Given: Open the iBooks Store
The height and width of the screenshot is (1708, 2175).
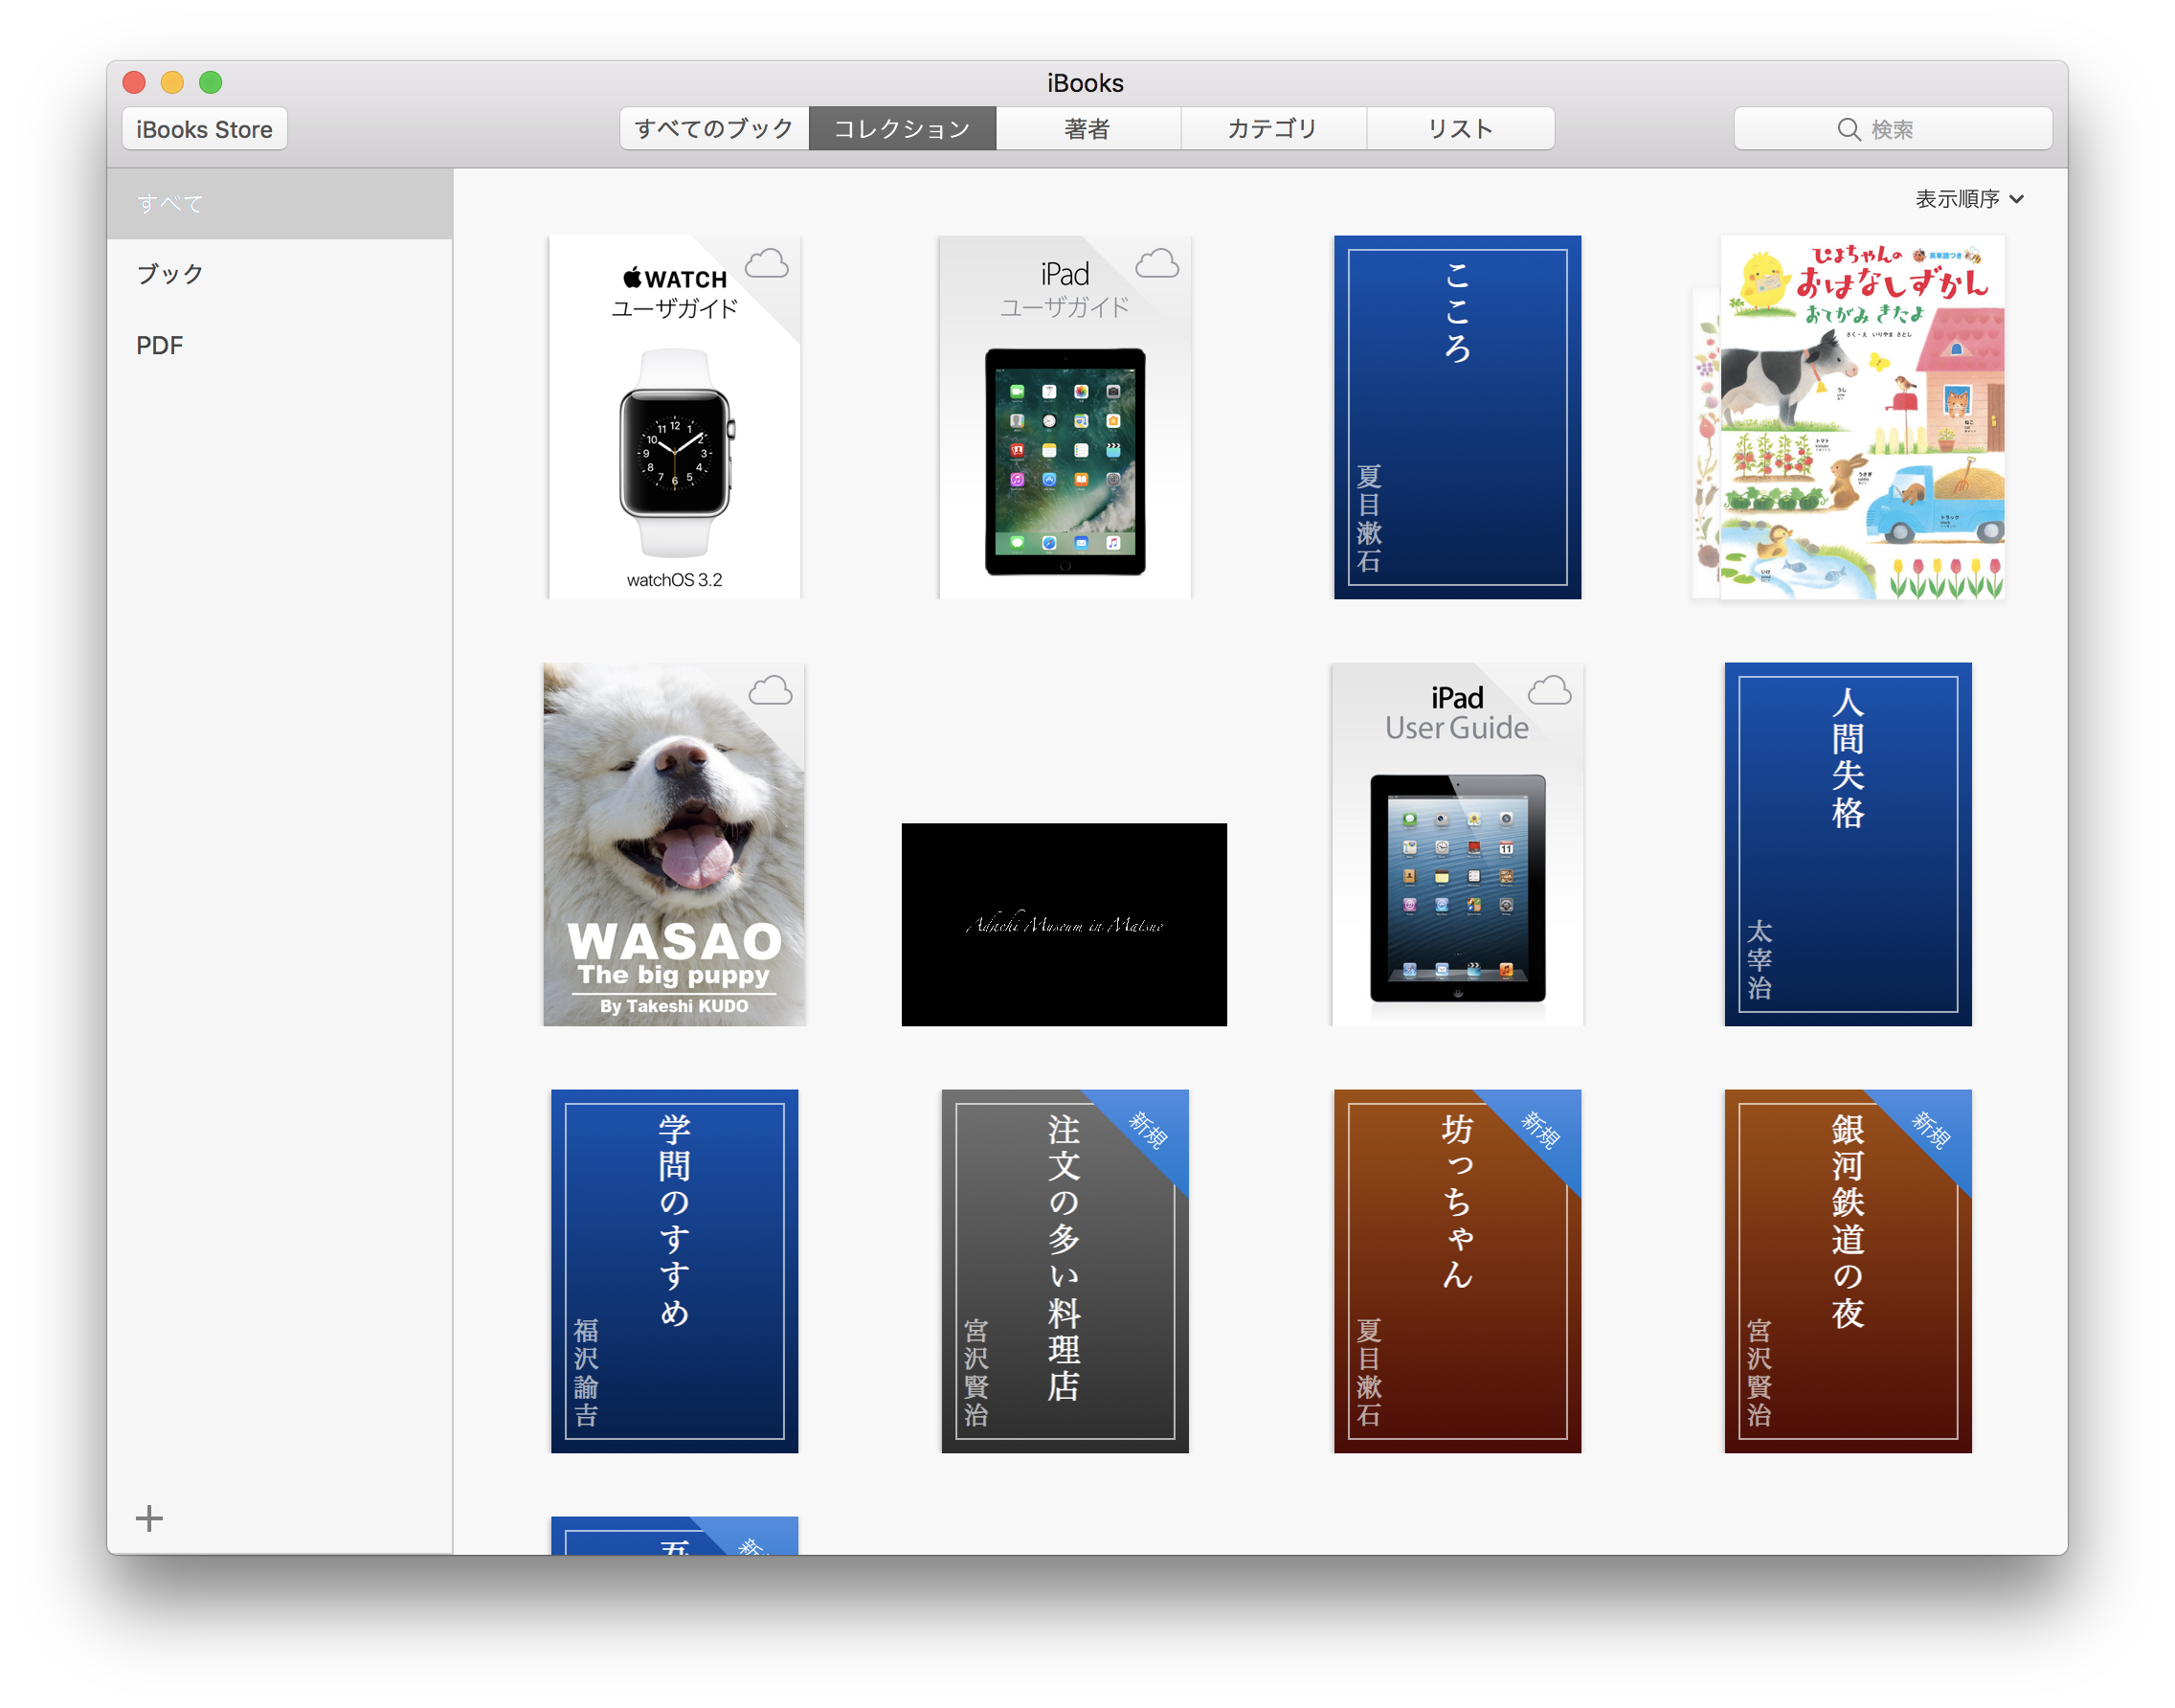Looking at the screenshot, I should [204, 130].
